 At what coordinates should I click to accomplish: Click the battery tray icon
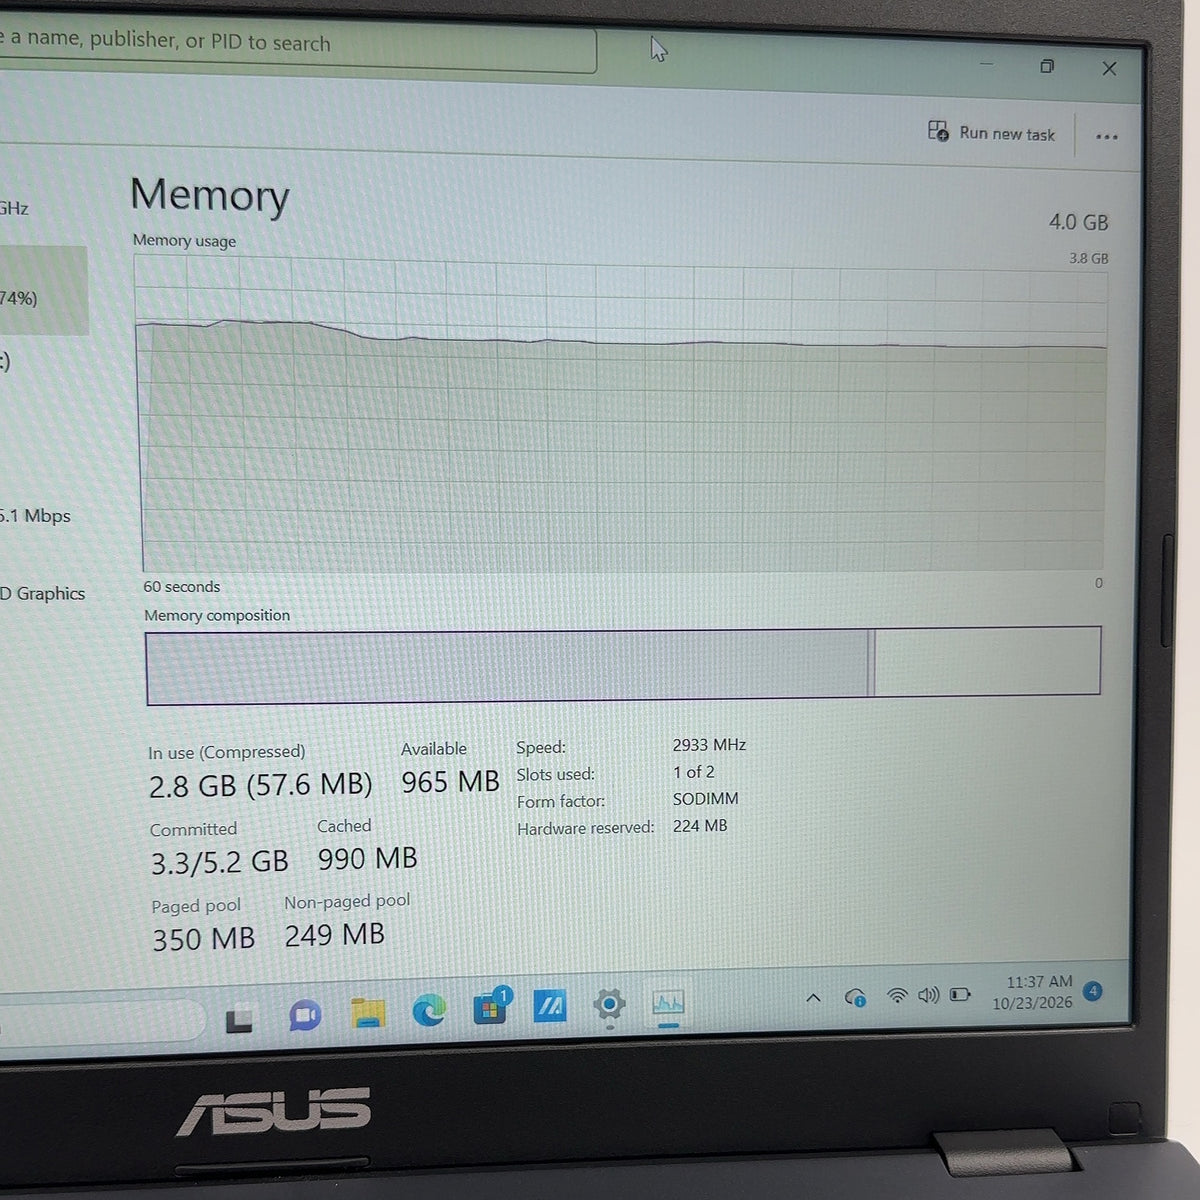960,994
